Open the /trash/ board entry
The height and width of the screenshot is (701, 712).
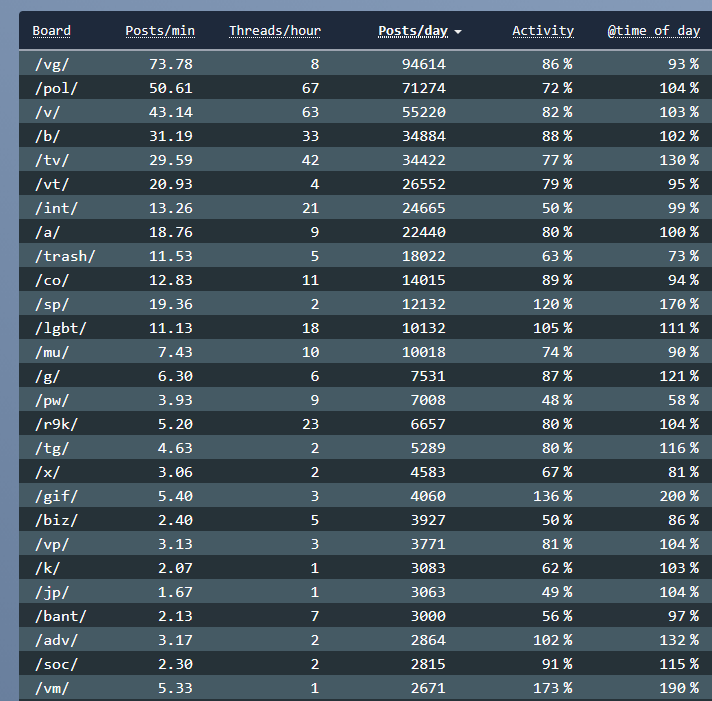pos(65,257)
